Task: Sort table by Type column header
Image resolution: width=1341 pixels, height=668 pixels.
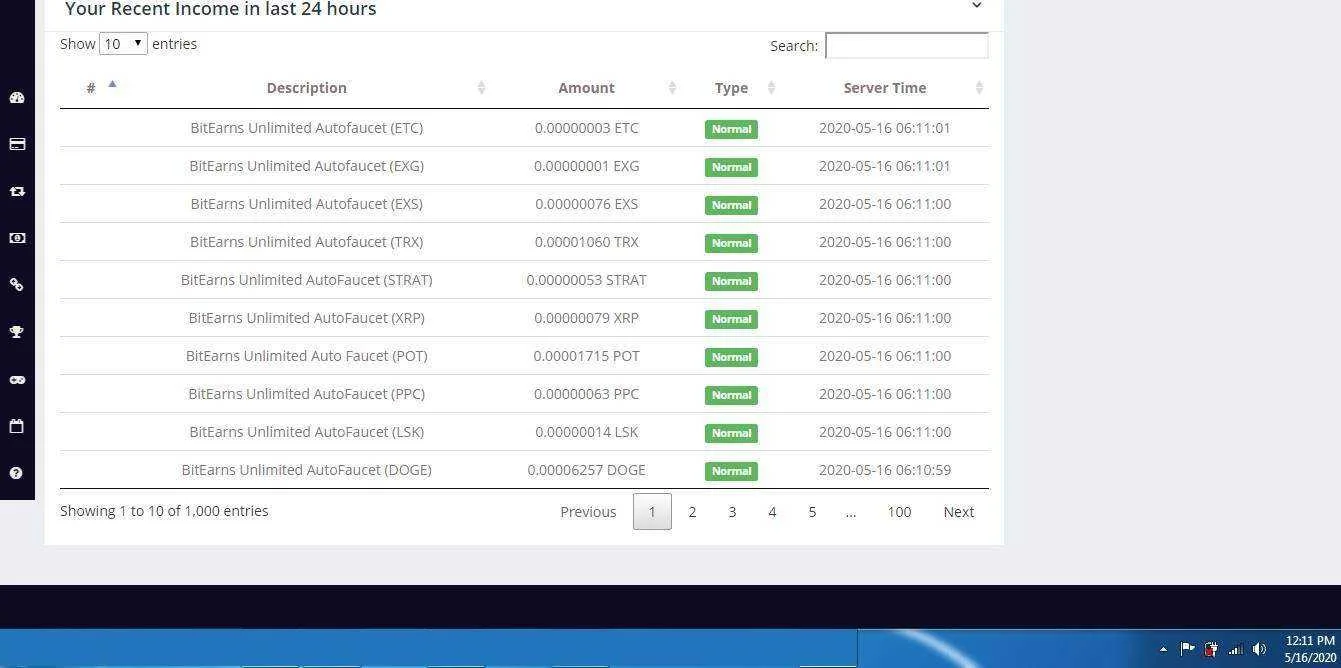Action: pyautogui.click(x=731, y=88)
